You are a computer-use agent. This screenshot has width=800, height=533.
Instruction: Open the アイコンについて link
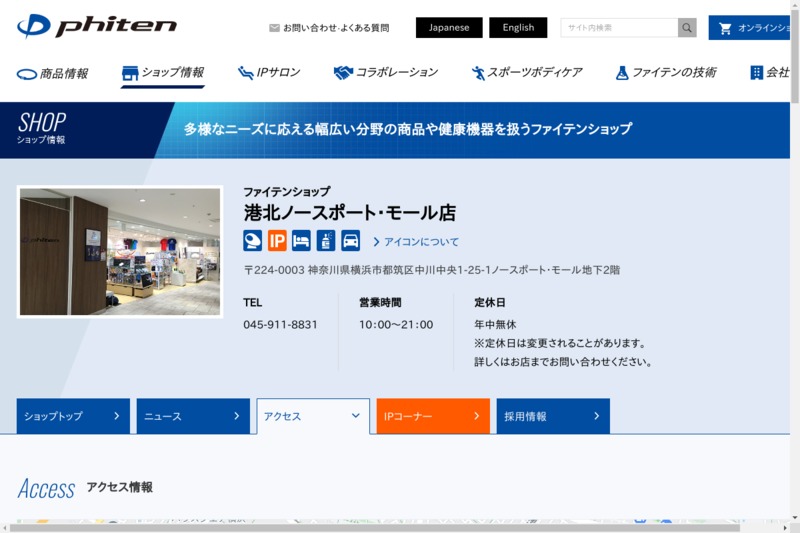tap(416, 242)
